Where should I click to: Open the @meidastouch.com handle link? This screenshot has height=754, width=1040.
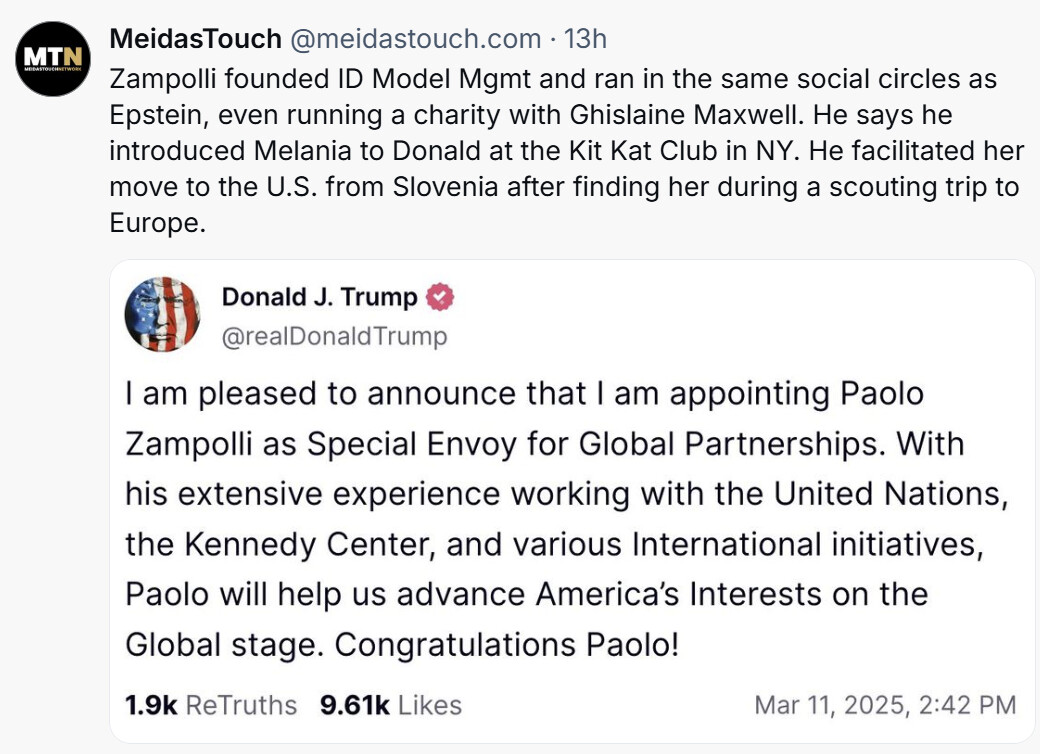click(x=416, y=39)
